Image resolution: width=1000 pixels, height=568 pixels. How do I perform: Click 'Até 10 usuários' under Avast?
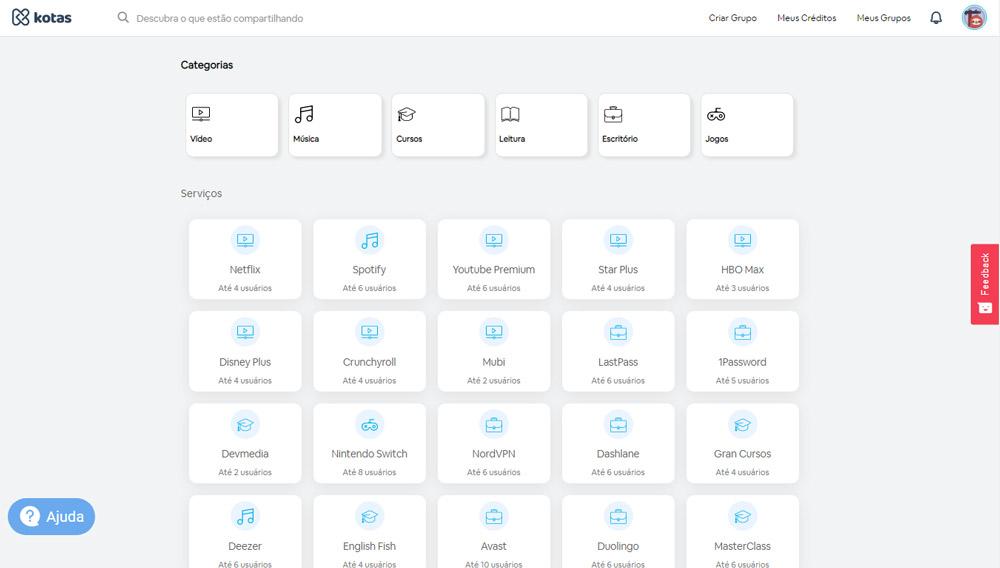pos(494,564)
